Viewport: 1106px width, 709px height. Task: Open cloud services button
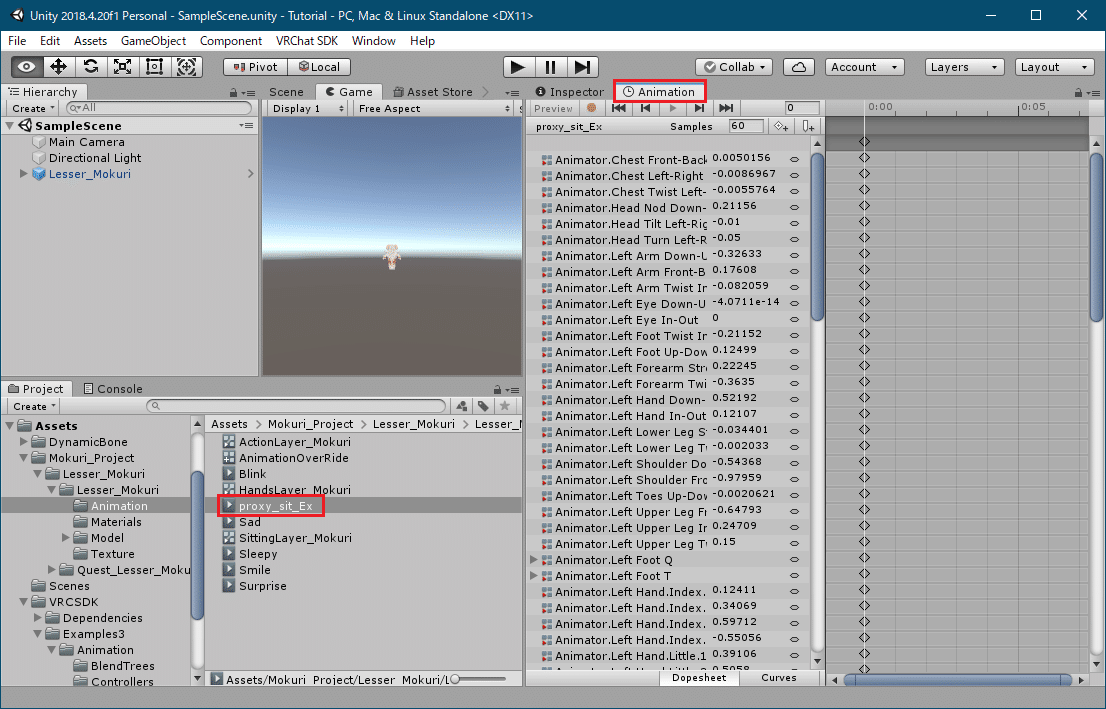point(799,67)
